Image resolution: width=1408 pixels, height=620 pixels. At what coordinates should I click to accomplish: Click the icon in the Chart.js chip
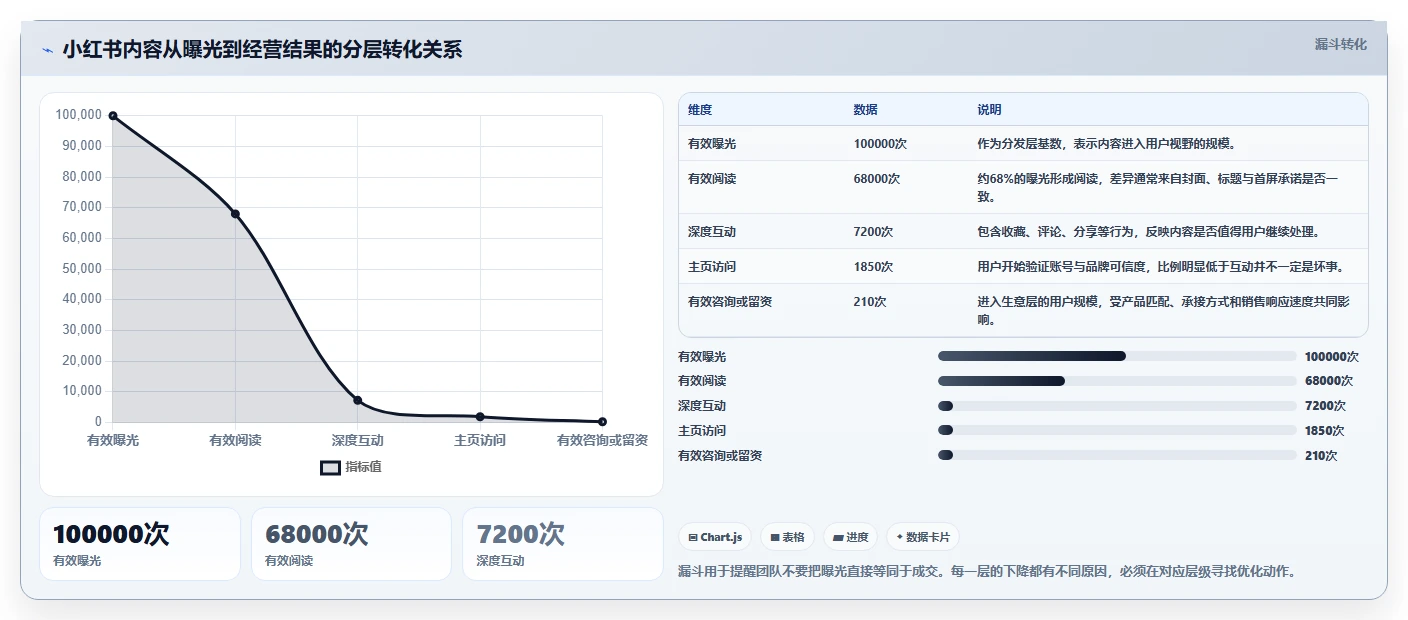point(693,538)
